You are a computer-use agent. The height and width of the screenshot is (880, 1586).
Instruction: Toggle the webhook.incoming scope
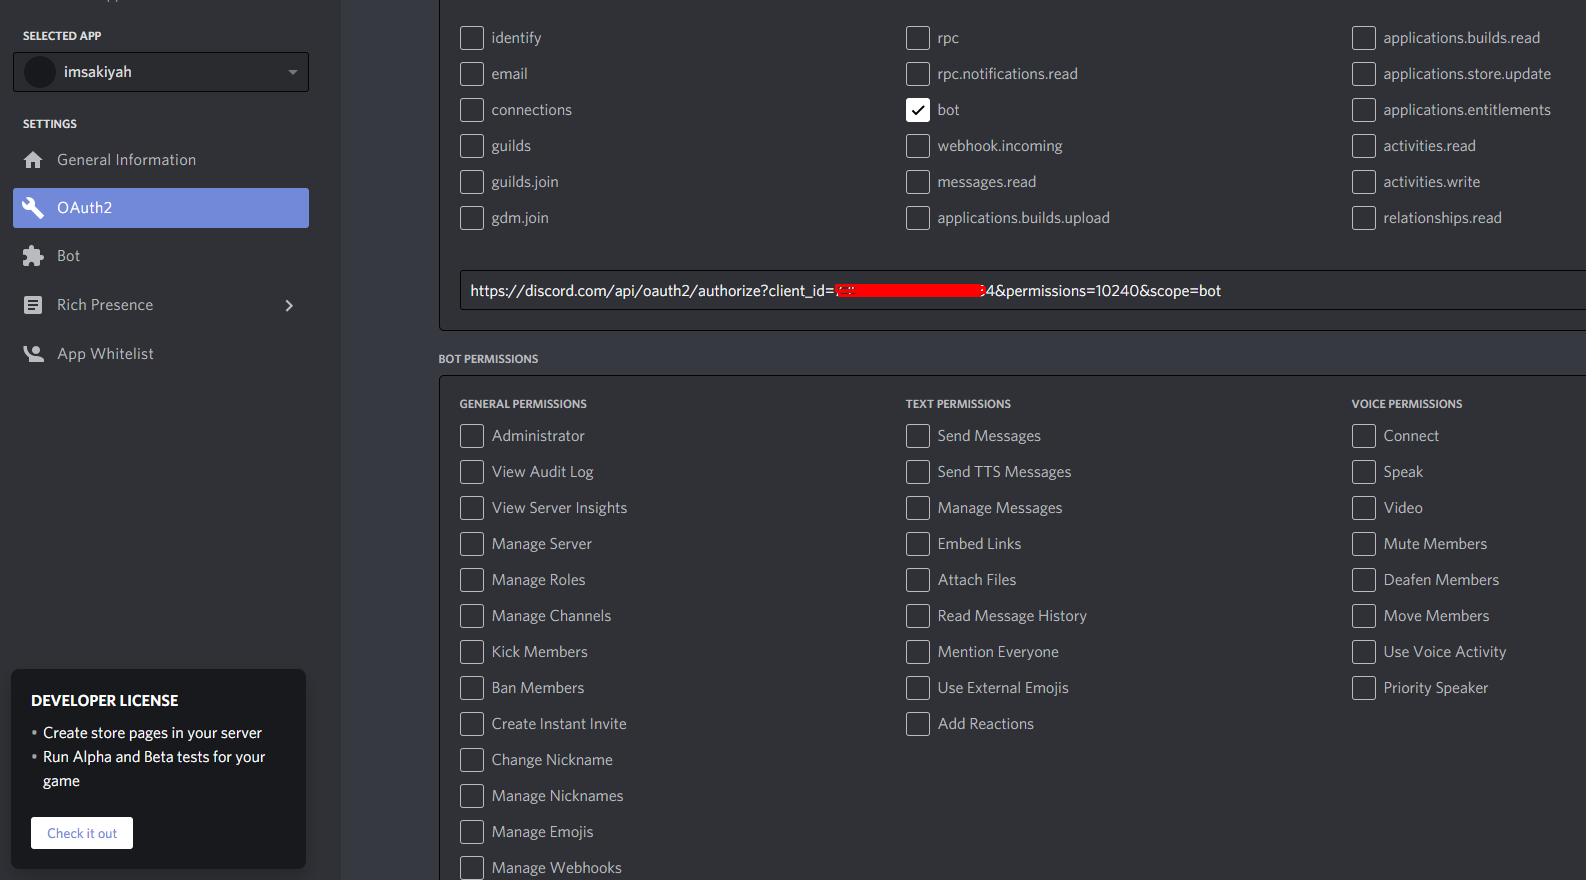point(917,146)
